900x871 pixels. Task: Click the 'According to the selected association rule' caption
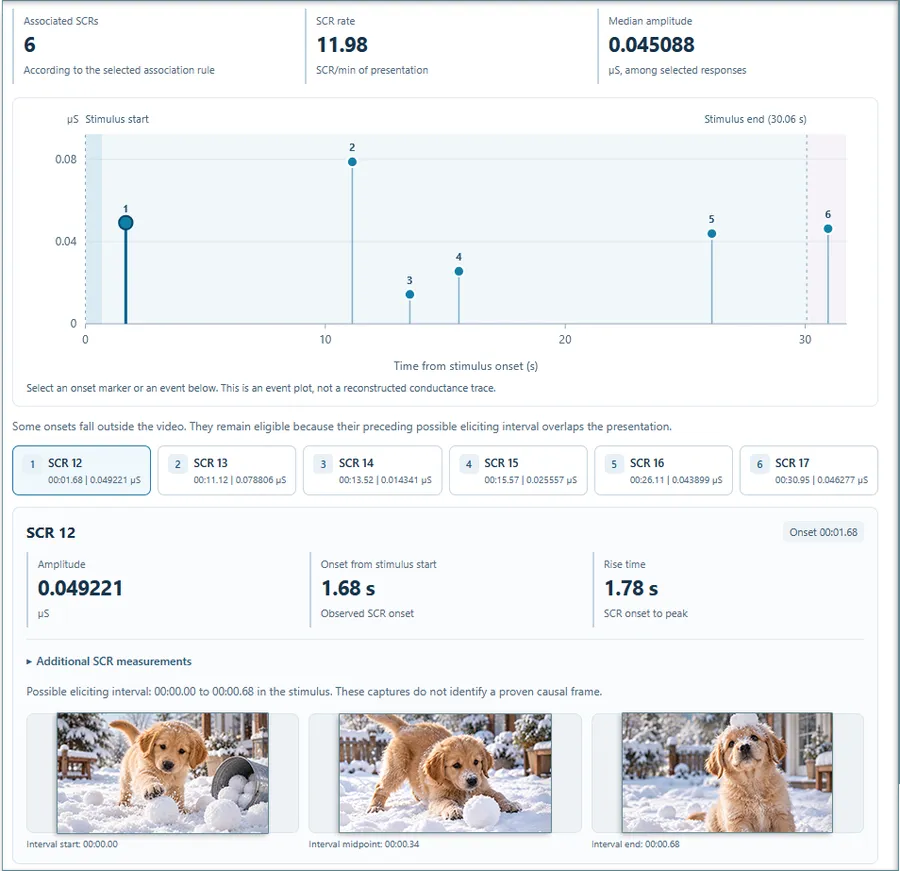click(x=119, y=70)
